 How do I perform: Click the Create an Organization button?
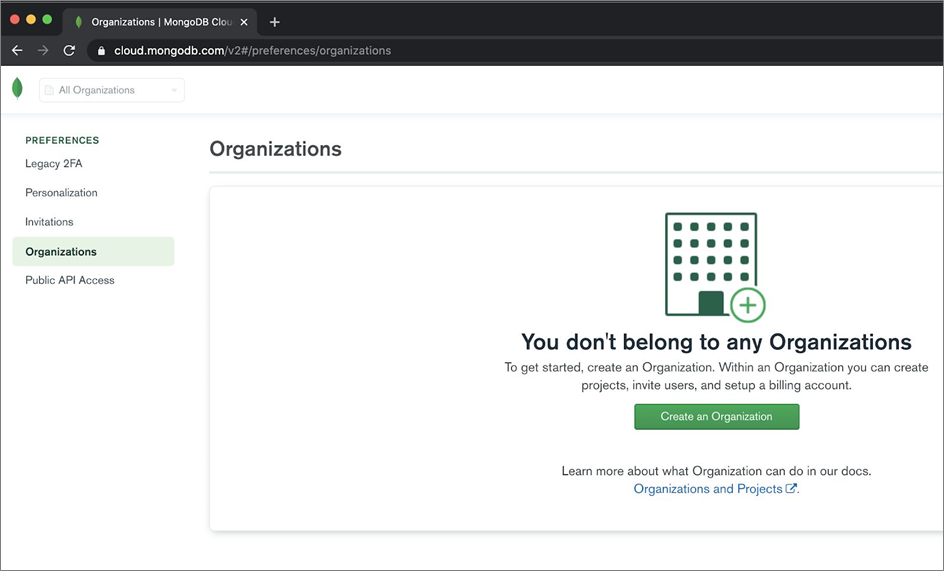716,417
